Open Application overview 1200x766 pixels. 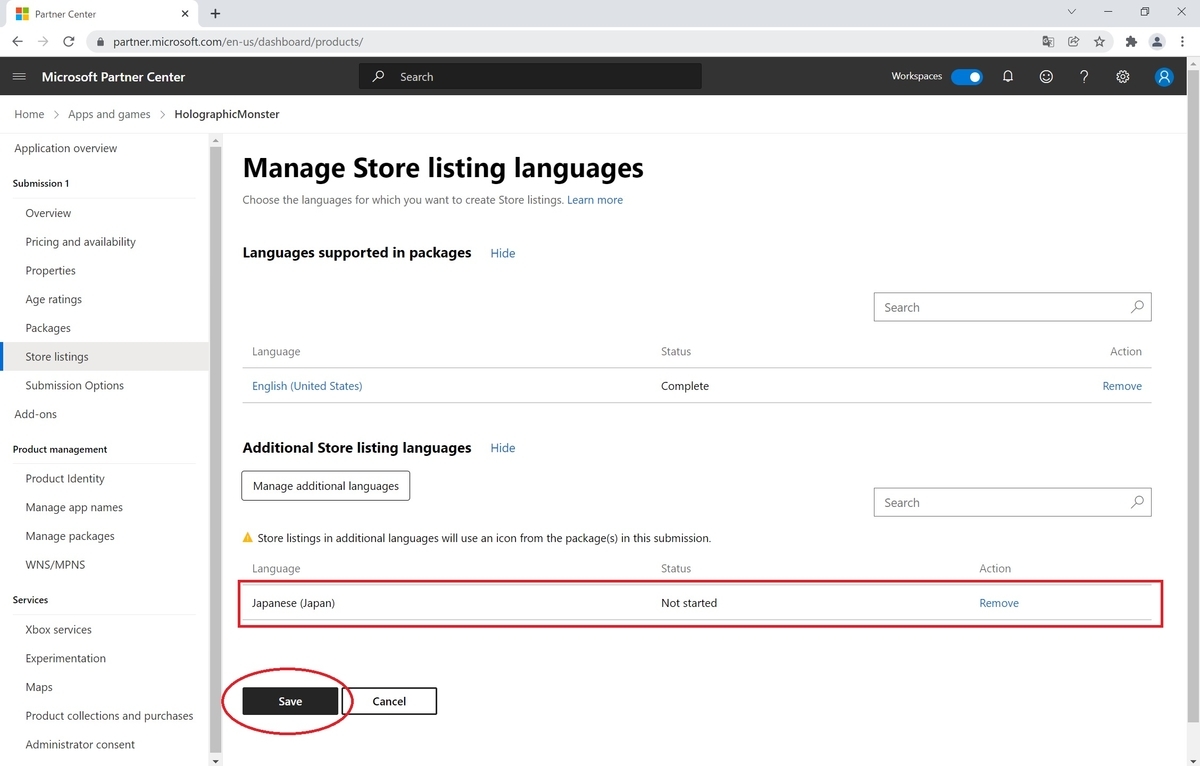coord(66,148)
